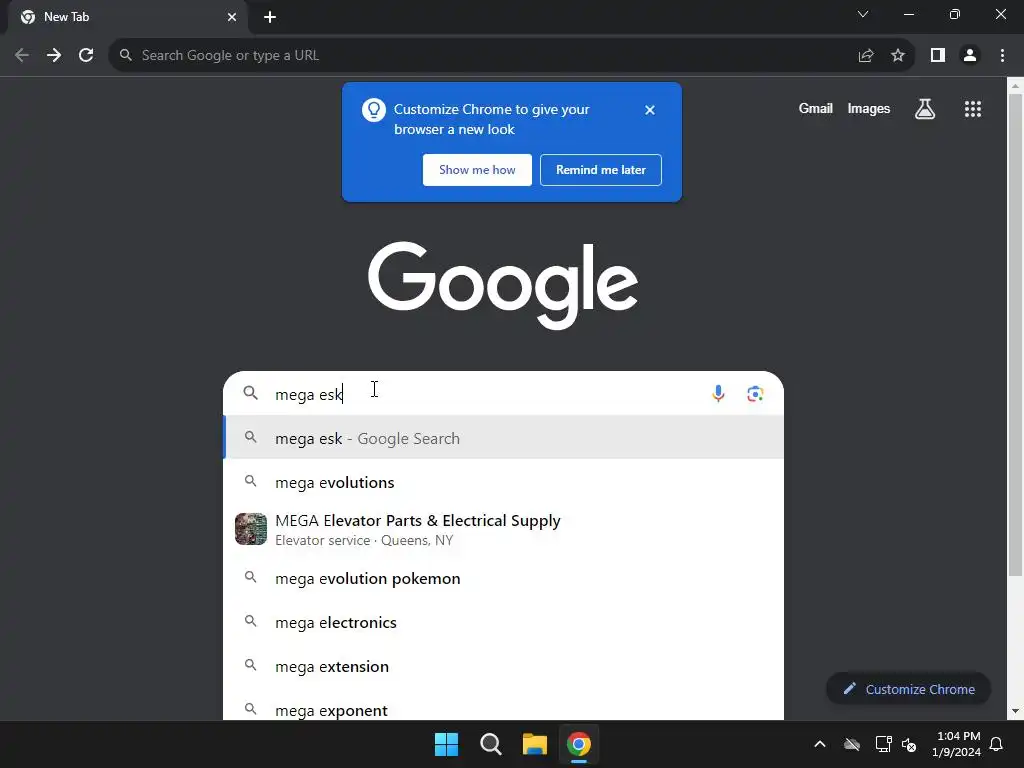Open Search Labs flask icon

click(x=925, y=109)
